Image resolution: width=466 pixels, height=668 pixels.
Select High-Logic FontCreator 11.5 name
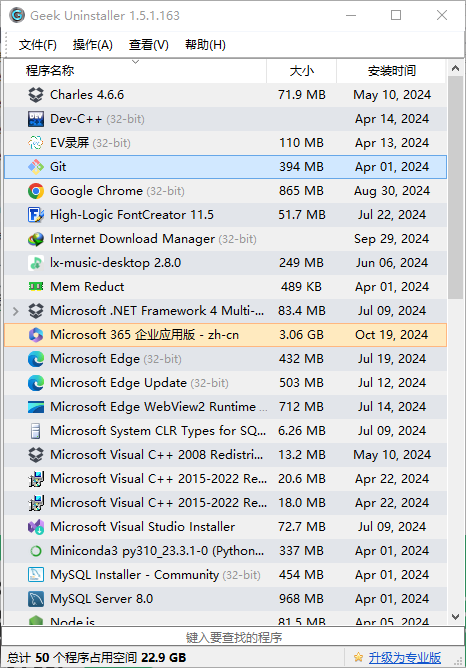(132, 215)
